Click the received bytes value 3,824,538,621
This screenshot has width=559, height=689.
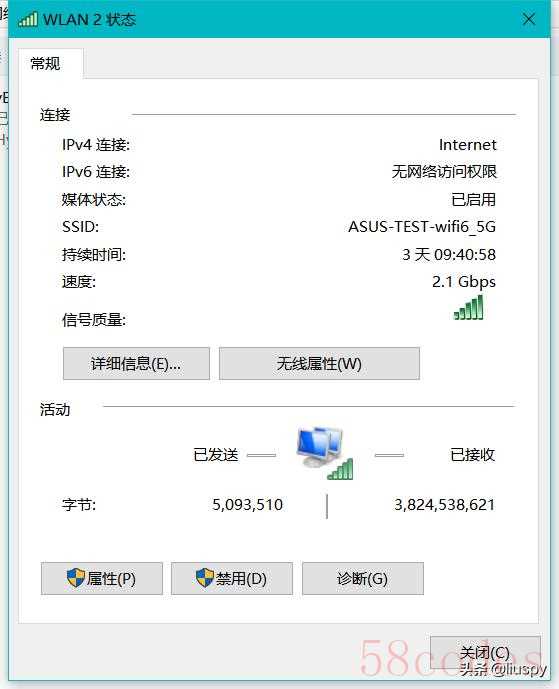click(444, 504)
